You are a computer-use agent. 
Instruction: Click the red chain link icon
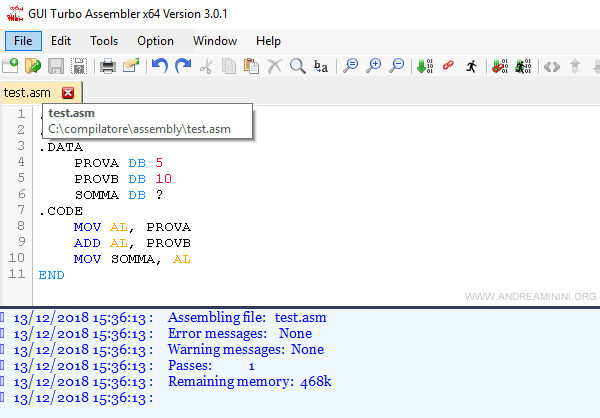pos(447,66)
